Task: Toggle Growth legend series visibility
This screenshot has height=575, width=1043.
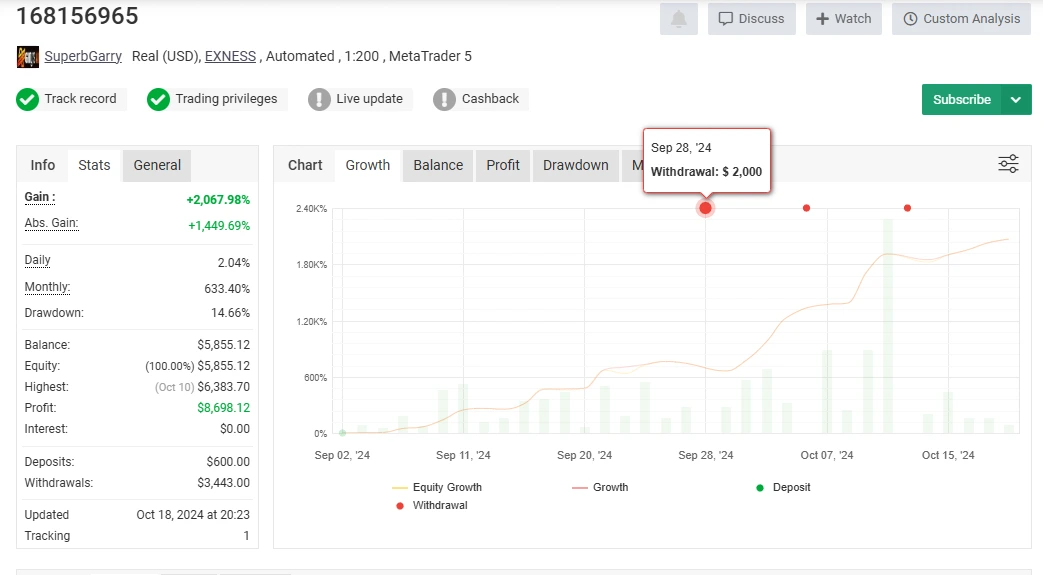Action: (x=600, y=487)
